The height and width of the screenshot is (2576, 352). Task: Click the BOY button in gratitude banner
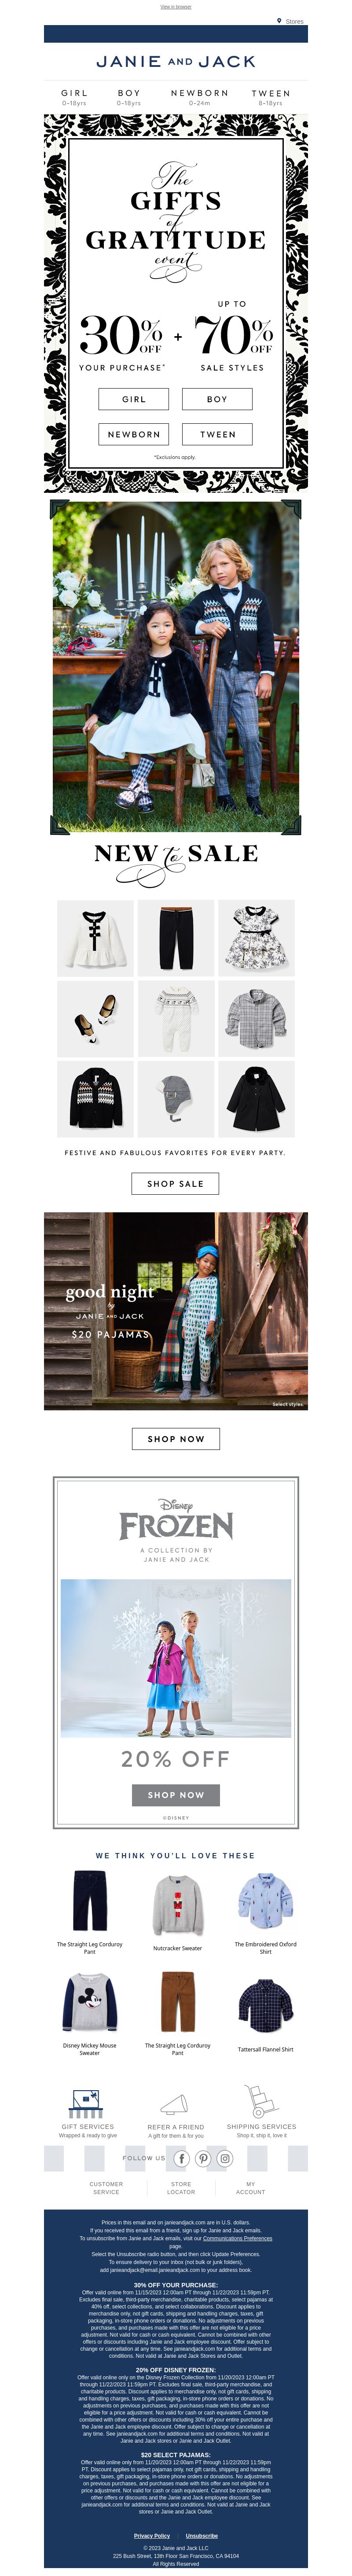tap(217, 399)
